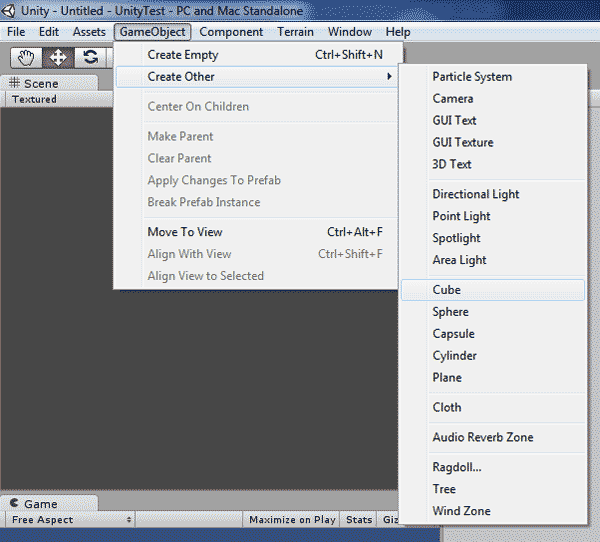Click the Unity logo in title bar
Image resolution: width=600 pixels, height=542 pixels.
(x=9, y=10)
